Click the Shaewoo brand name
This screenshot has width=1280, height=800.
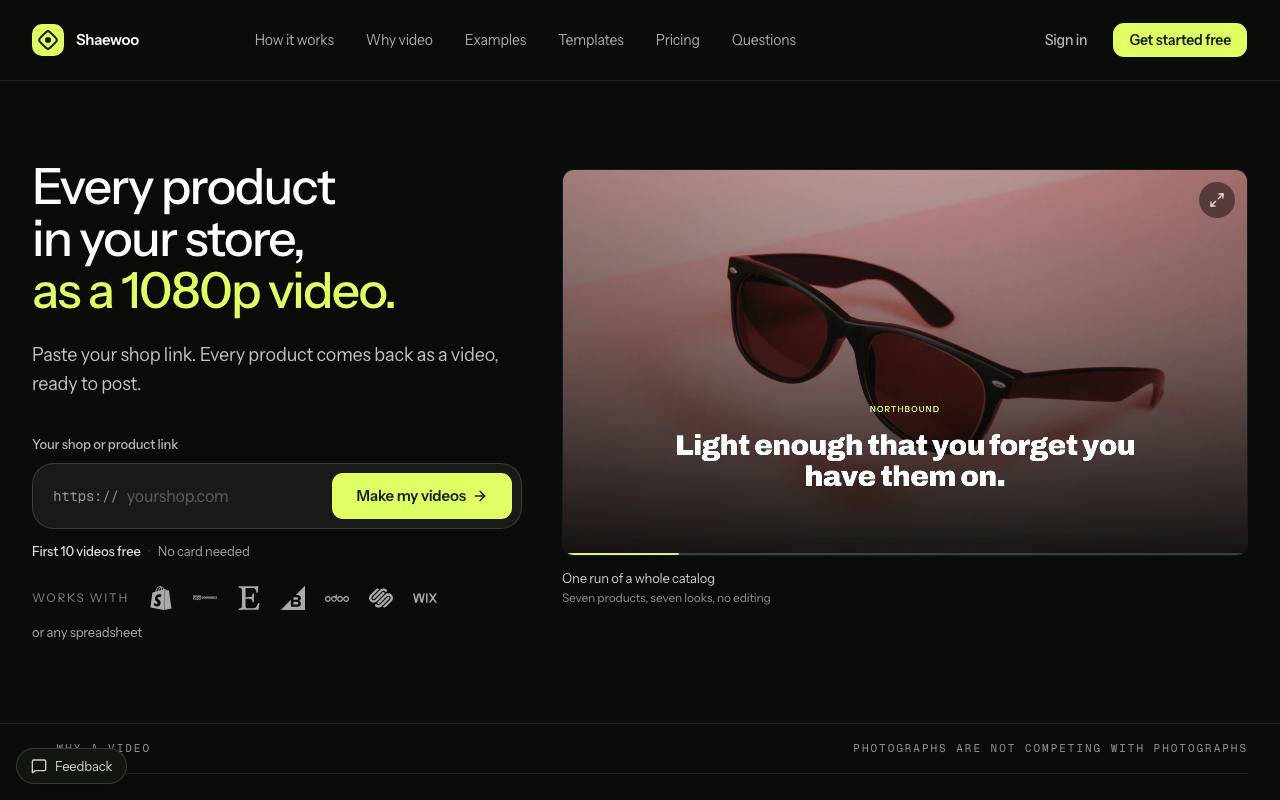click(107, 40)
